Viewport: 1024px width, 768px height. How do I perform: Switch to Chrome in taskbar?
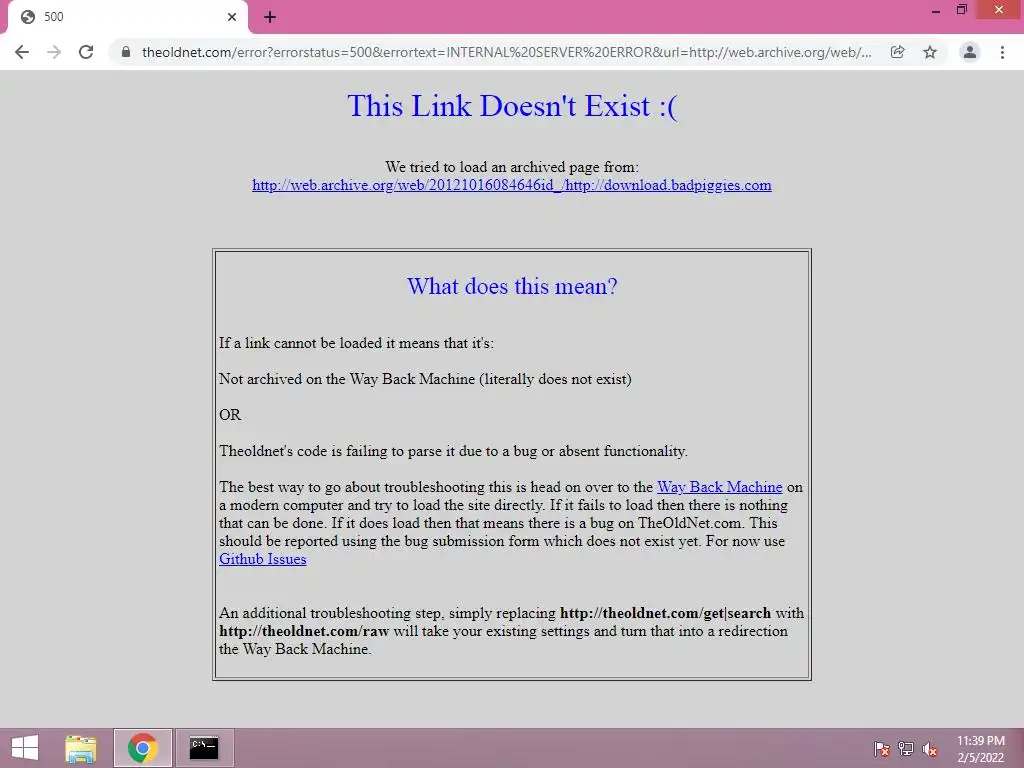pyautogui.click(x=142, y=748)
